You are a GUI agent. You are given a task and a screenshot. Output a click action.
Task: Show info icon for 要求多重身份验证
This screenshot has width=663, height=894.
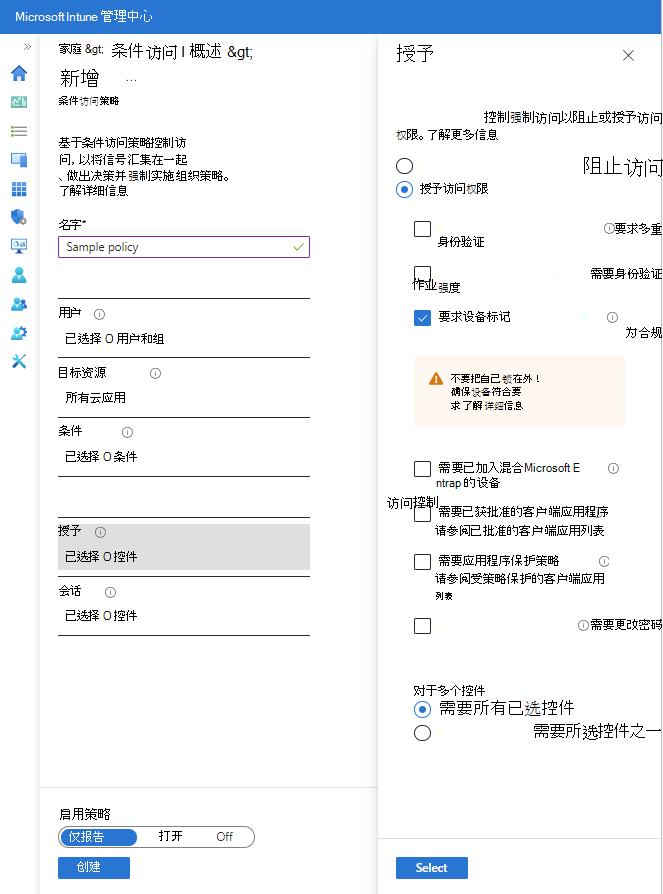(609, 229)
